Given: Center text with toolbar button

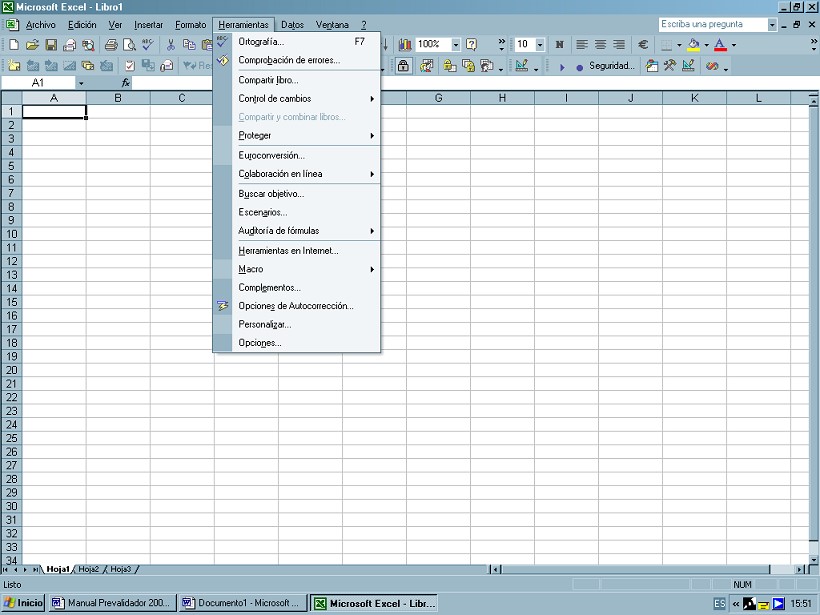Looking at the screenshot, I should click(x=600, y=45).
